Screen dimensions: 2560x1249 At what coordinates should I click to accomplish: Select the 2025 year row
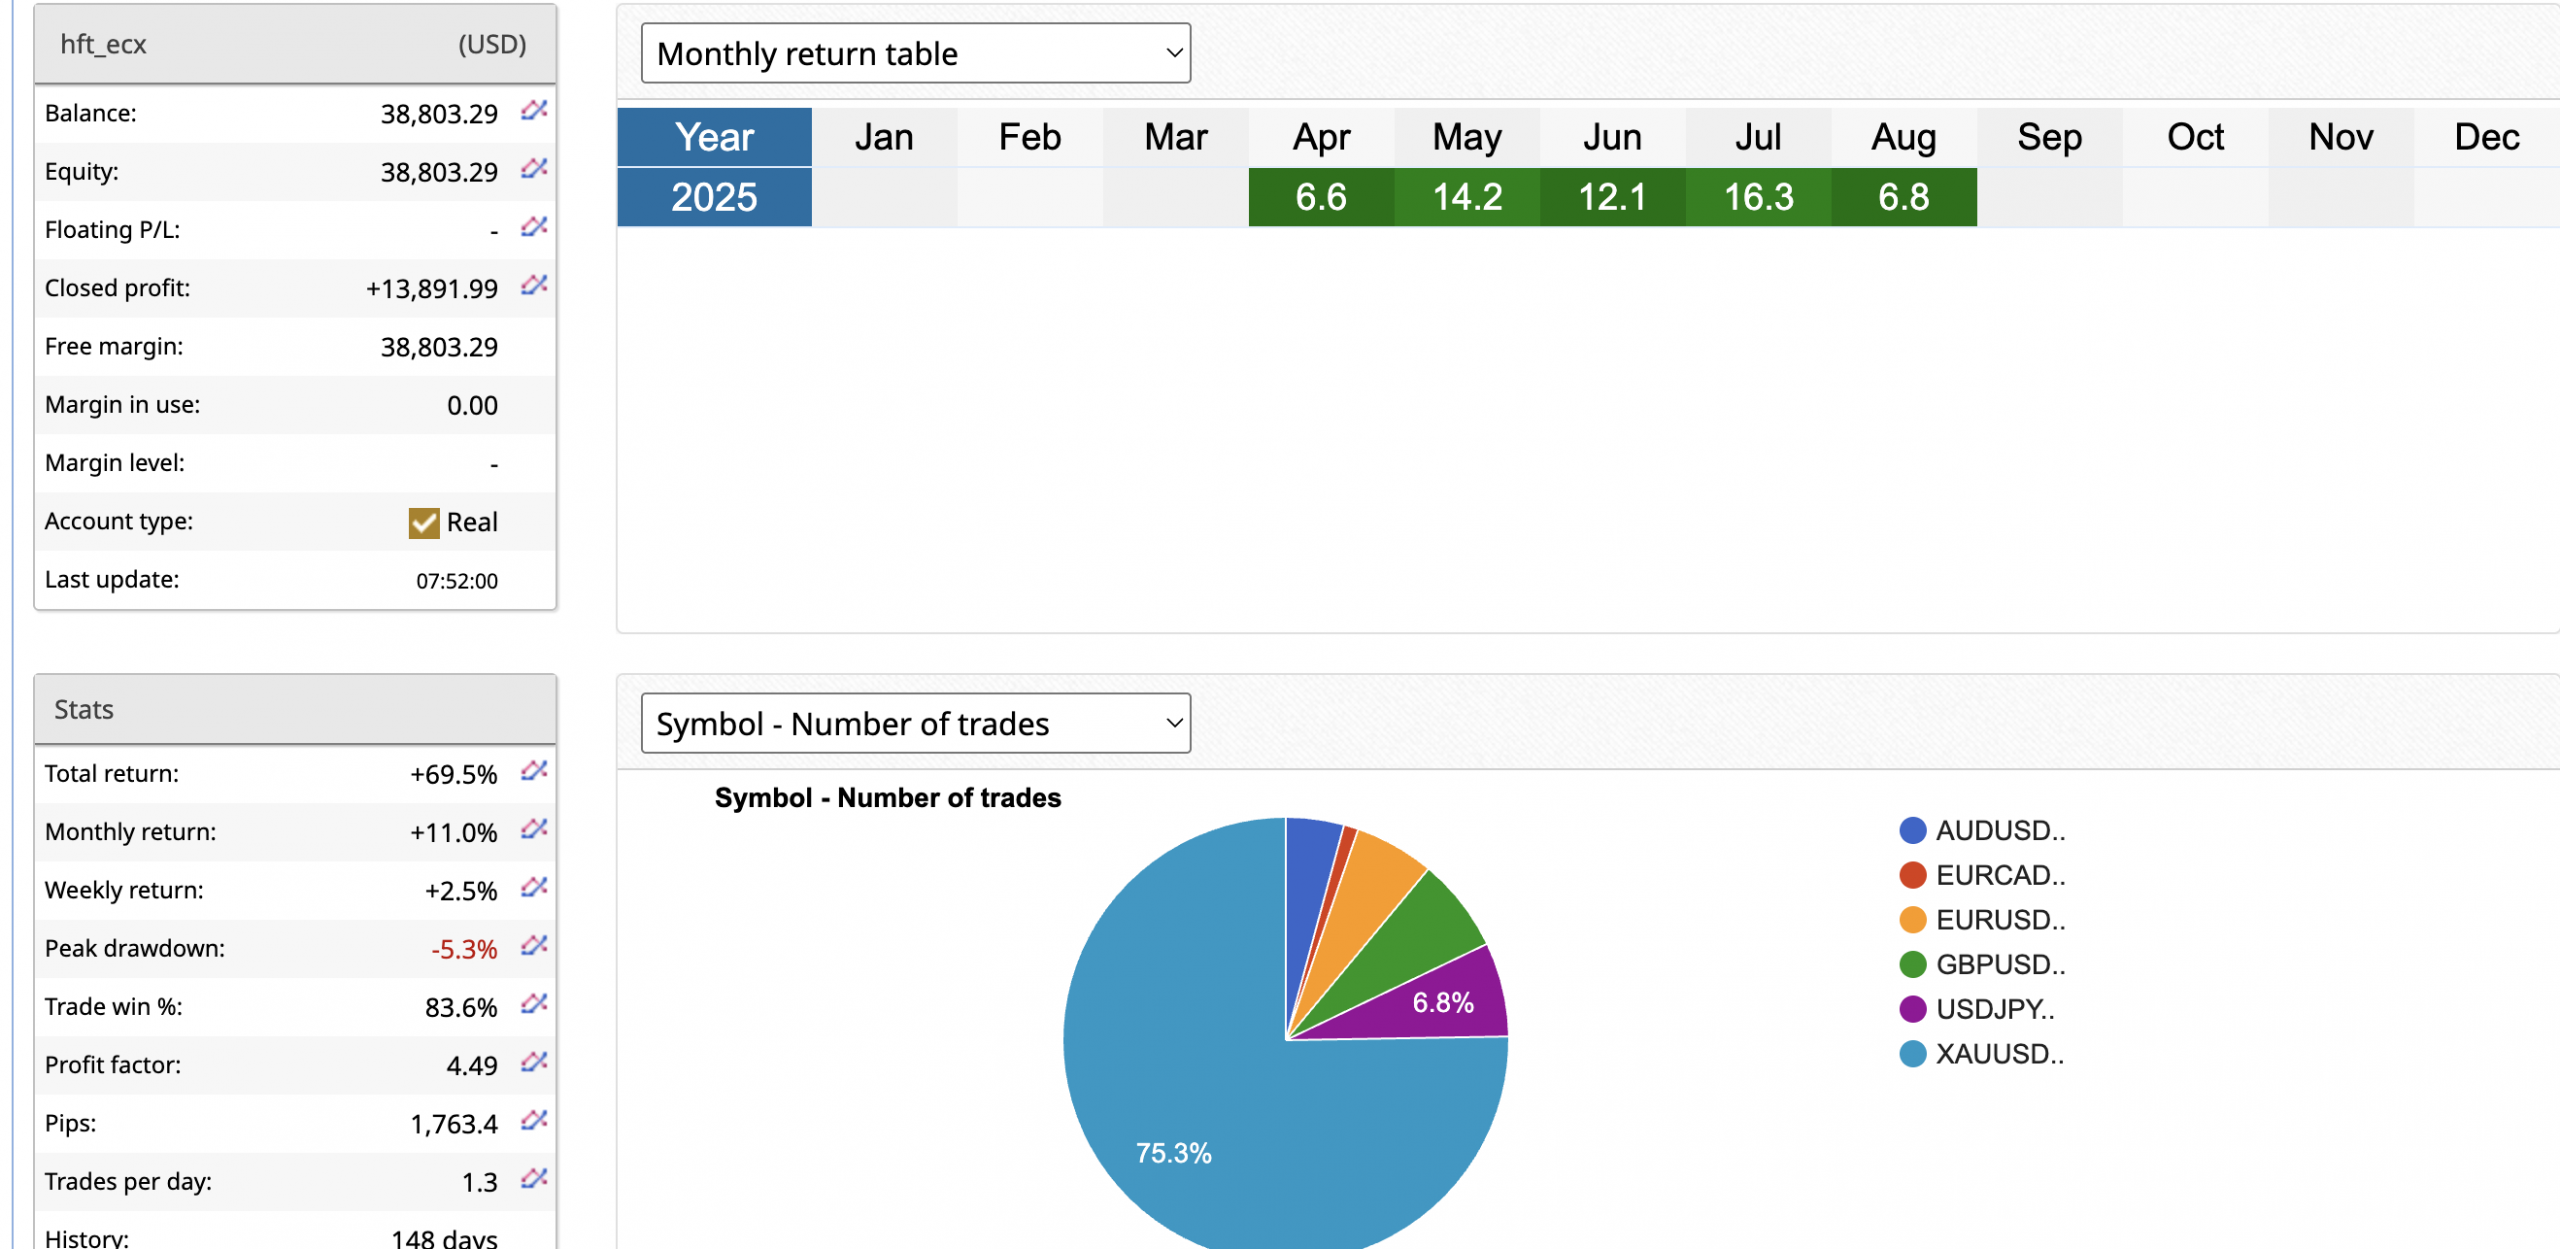pos(714,197)
